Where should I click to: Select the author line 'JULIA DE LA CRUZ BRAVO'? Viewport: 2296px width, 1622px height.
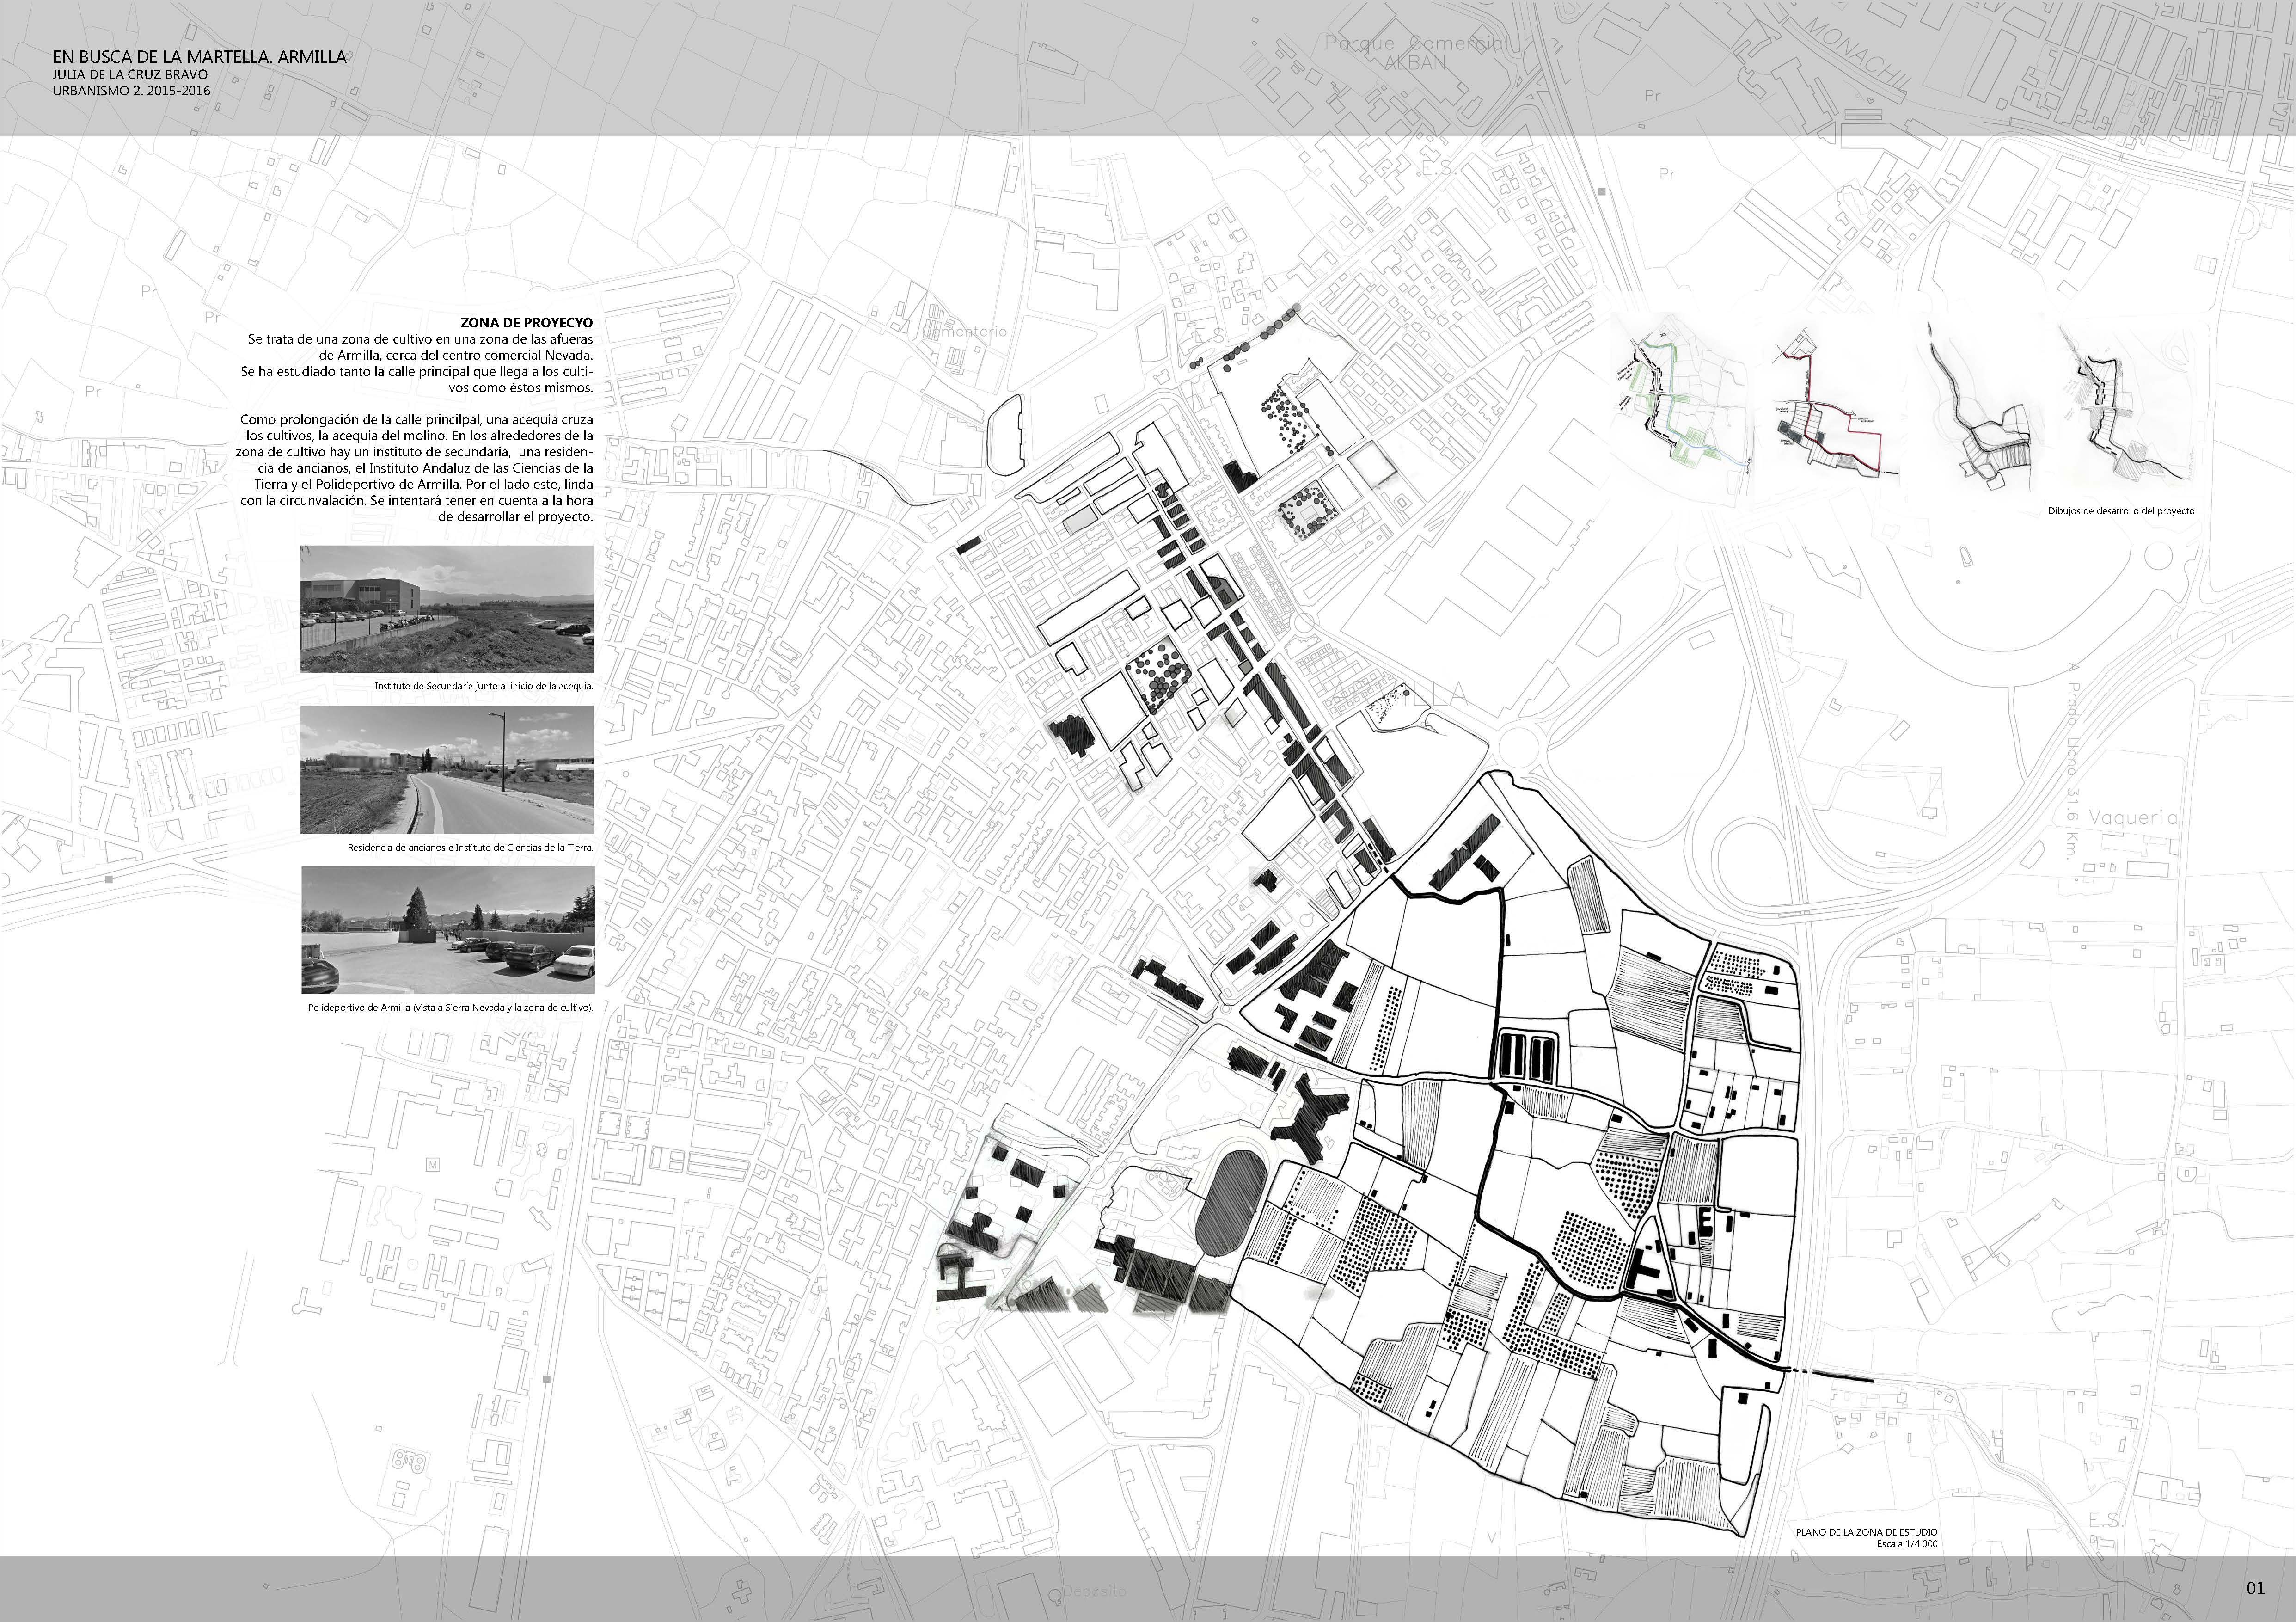point(130,75)
